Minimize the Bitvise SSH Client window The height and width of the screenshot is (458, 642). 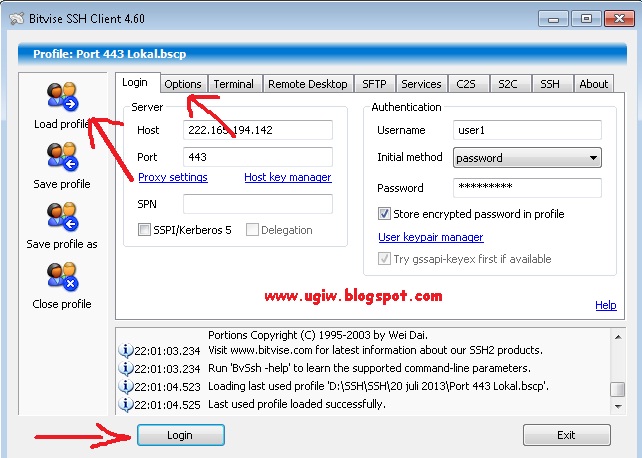point(553,19)
